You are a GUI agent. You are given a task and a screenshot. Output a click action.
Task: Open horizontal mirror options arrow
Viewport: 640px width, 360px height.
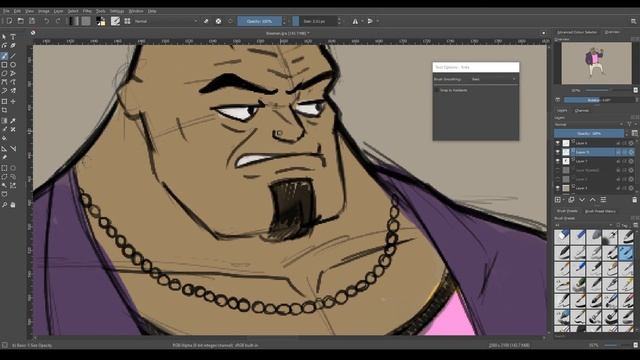[x=362, y=21]
